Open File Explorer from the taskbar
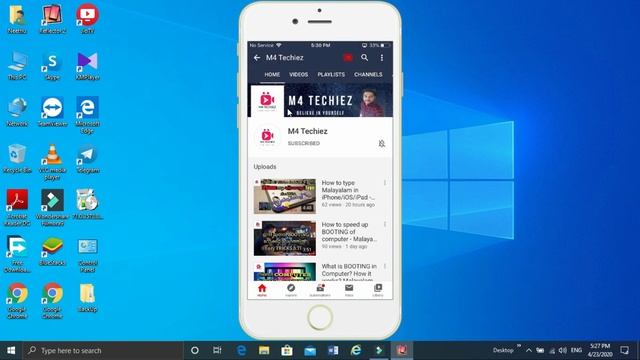This screenshot has height=360, width=640. click(264, 350)
